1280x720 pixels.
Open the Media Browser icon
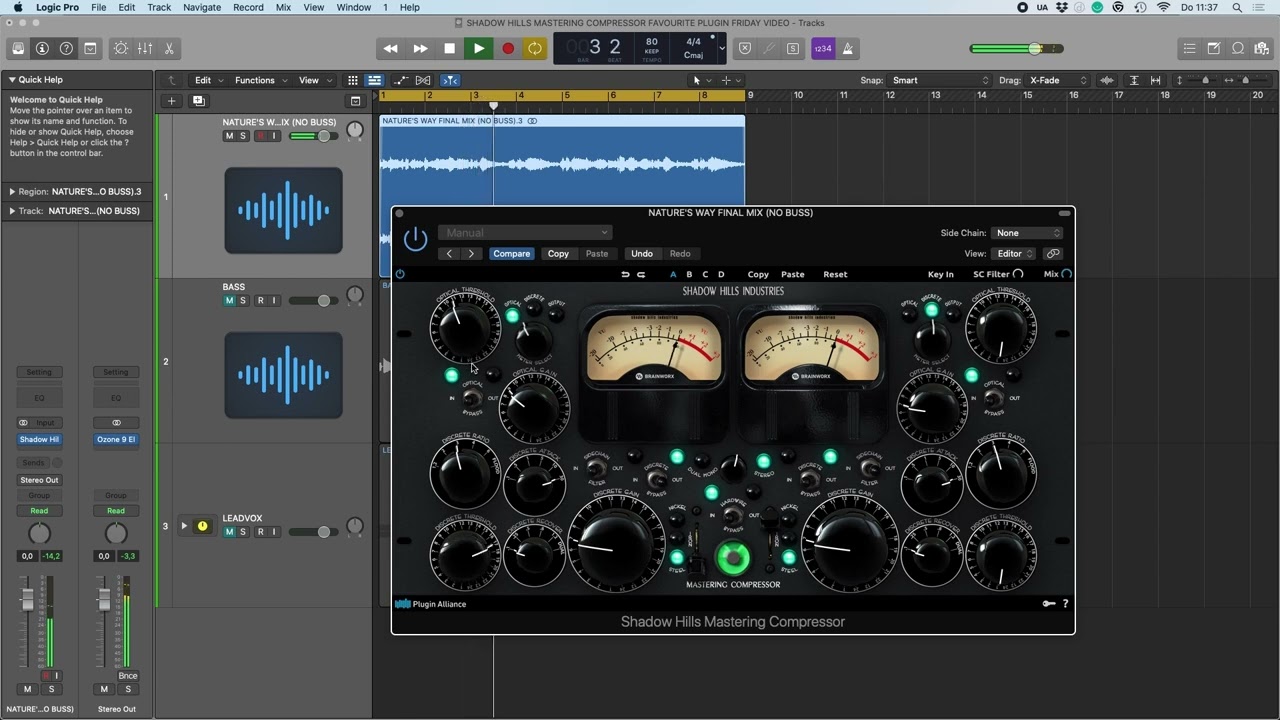[x=1262, y=48]
